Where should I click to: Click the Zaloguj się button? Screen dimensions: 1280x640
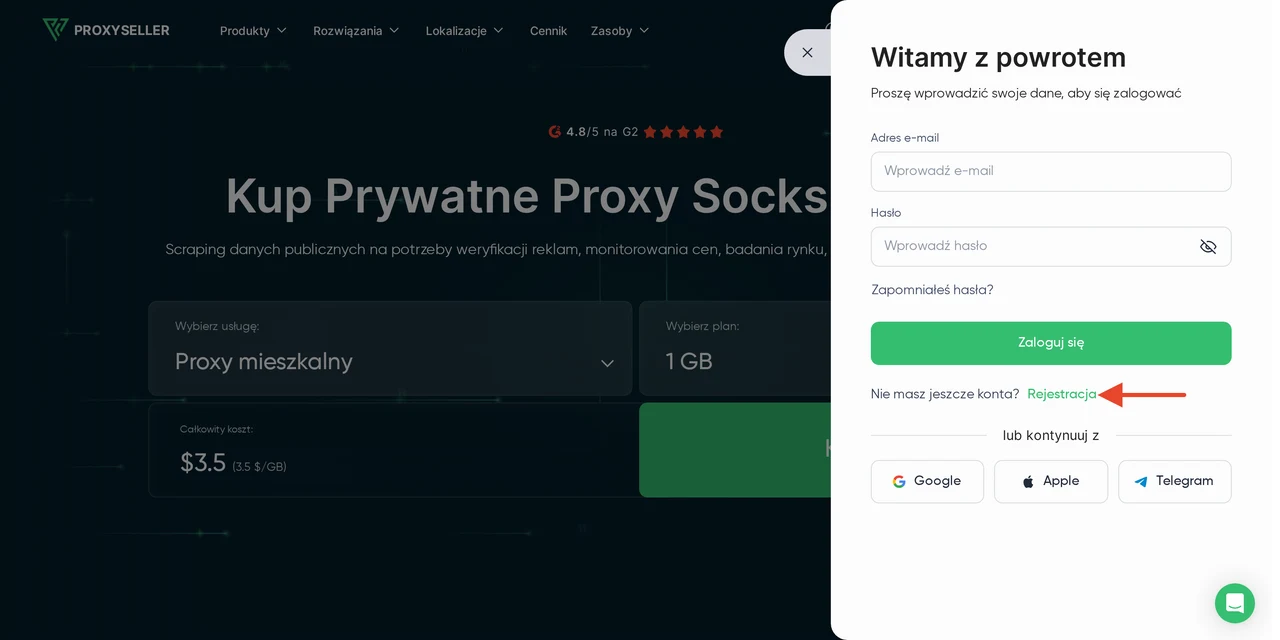tap(1051, 343)
